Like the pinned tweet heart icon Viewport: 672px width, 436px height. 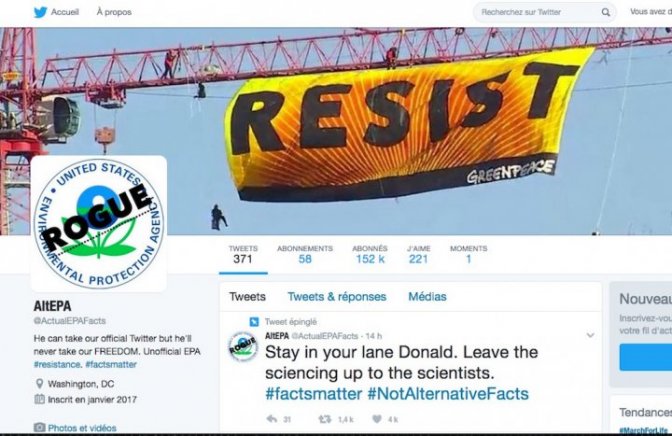377,419
